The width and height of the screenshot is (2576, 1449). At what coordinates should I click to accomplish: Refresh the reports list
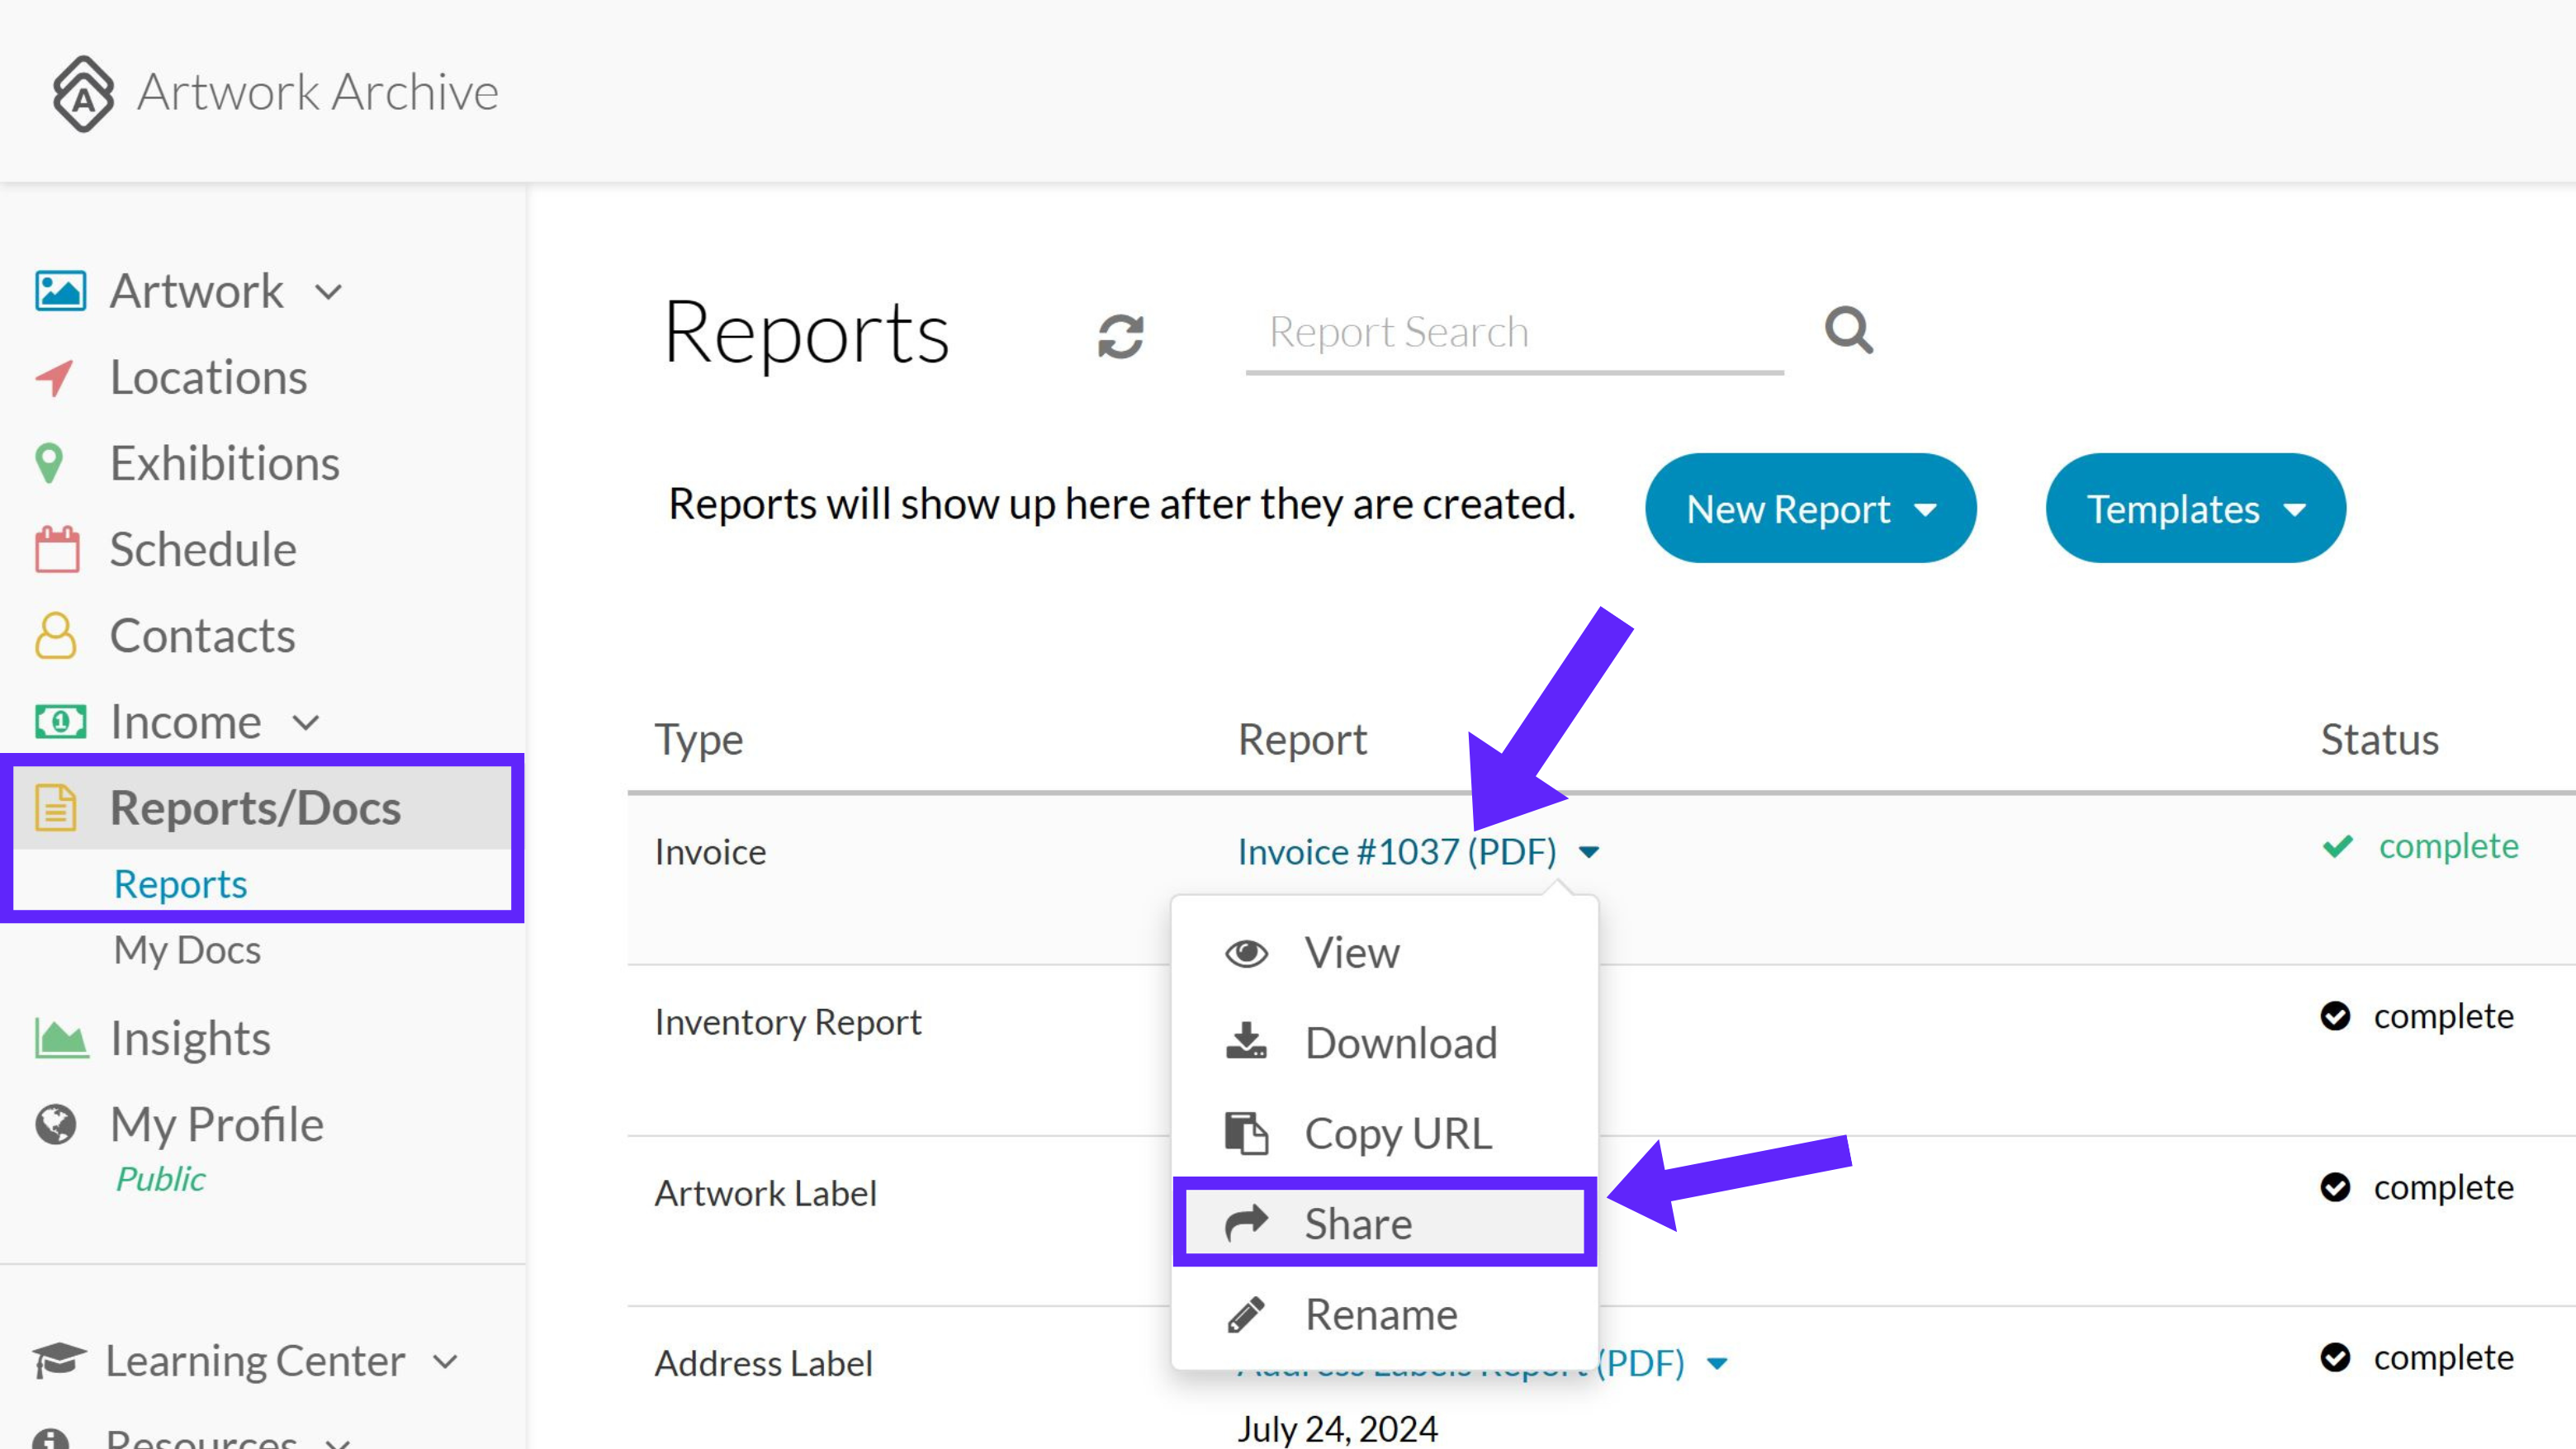[1120, 336]
